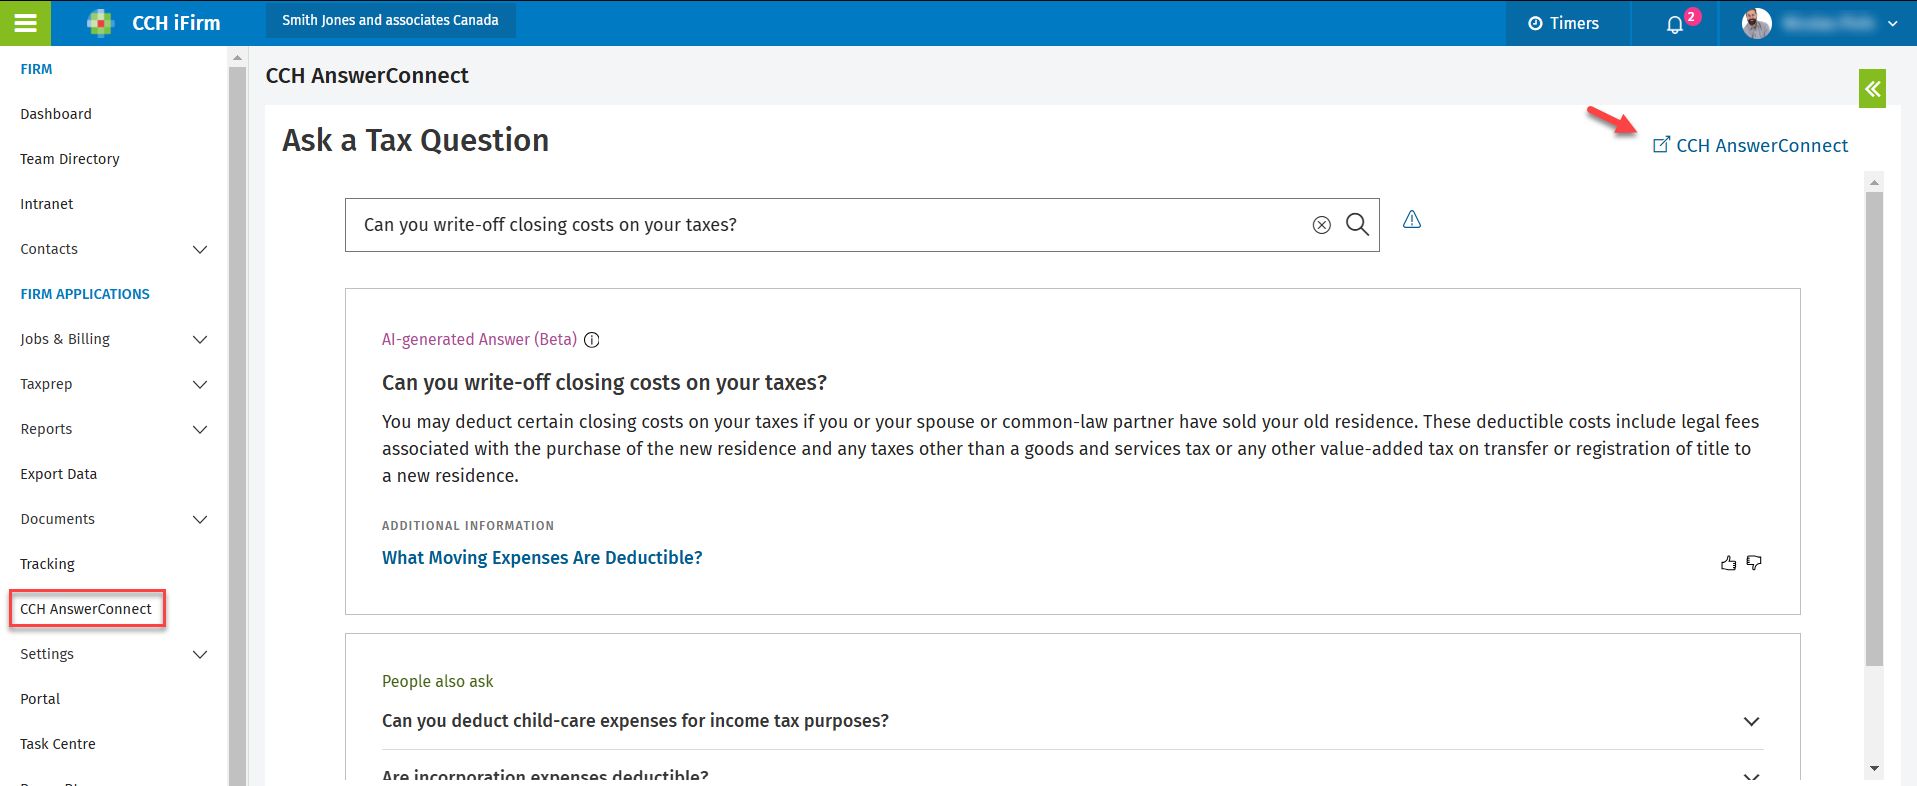Open Tracking in sidebar
Viewport: 1917px width, 786px height.
(x=47, y=564)
